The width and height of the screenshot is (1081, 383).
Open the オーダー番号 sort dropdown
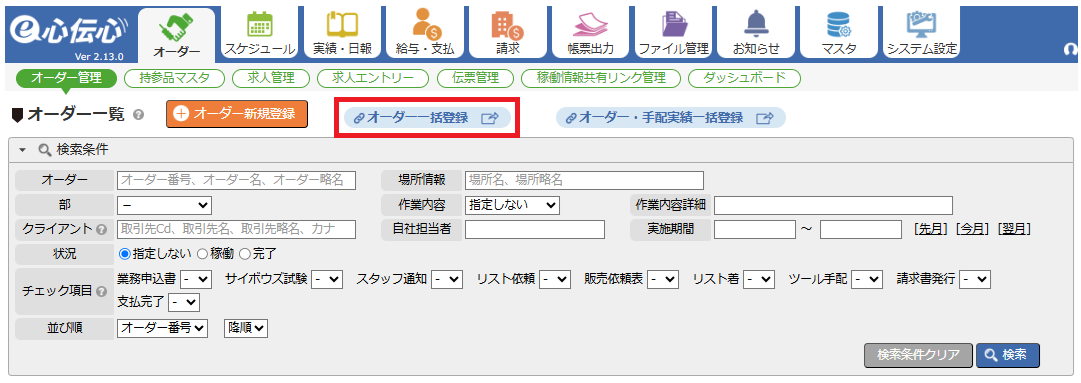point(163,329)
